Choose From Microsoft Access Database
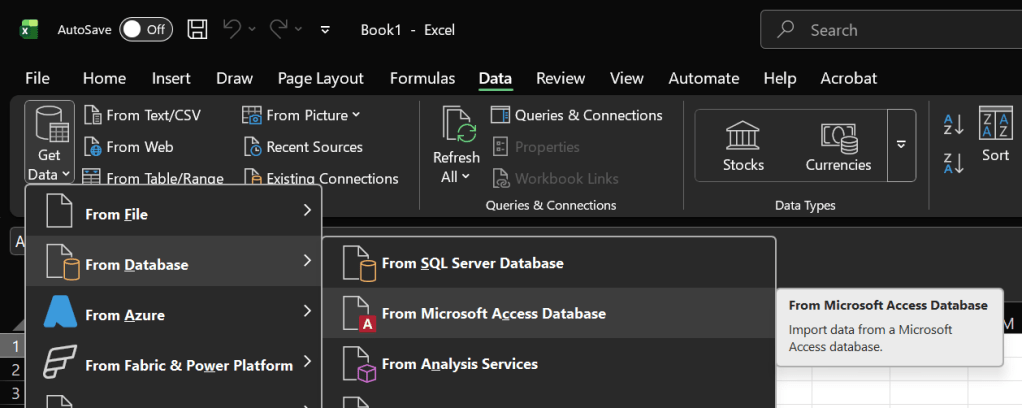Image resolution: width=1022 pixels, height=408 pixels. (x=549, y=313)
